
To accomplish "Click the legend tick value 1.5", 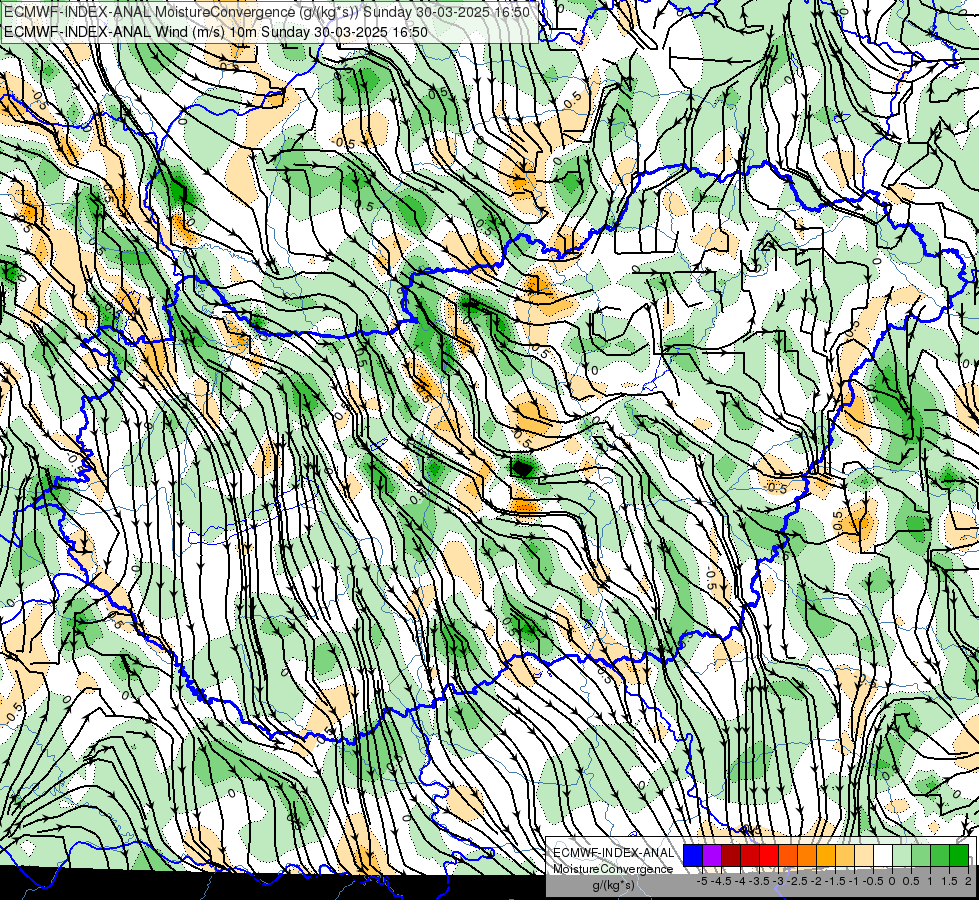I will point(950,881).
